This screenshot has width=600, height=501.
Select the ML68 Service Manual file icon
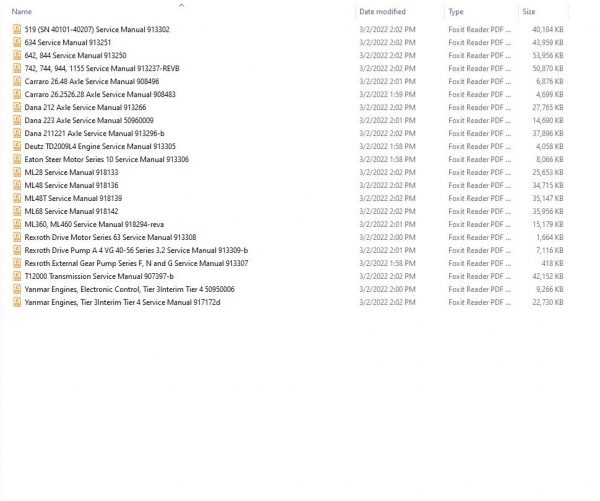[17, 212]
